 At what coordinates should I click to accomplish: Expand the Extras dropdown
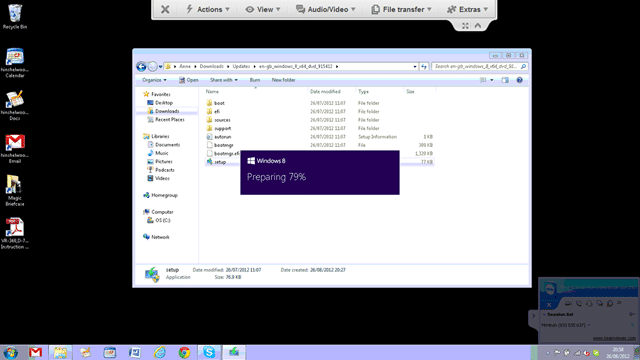click(x=467, y=9)
